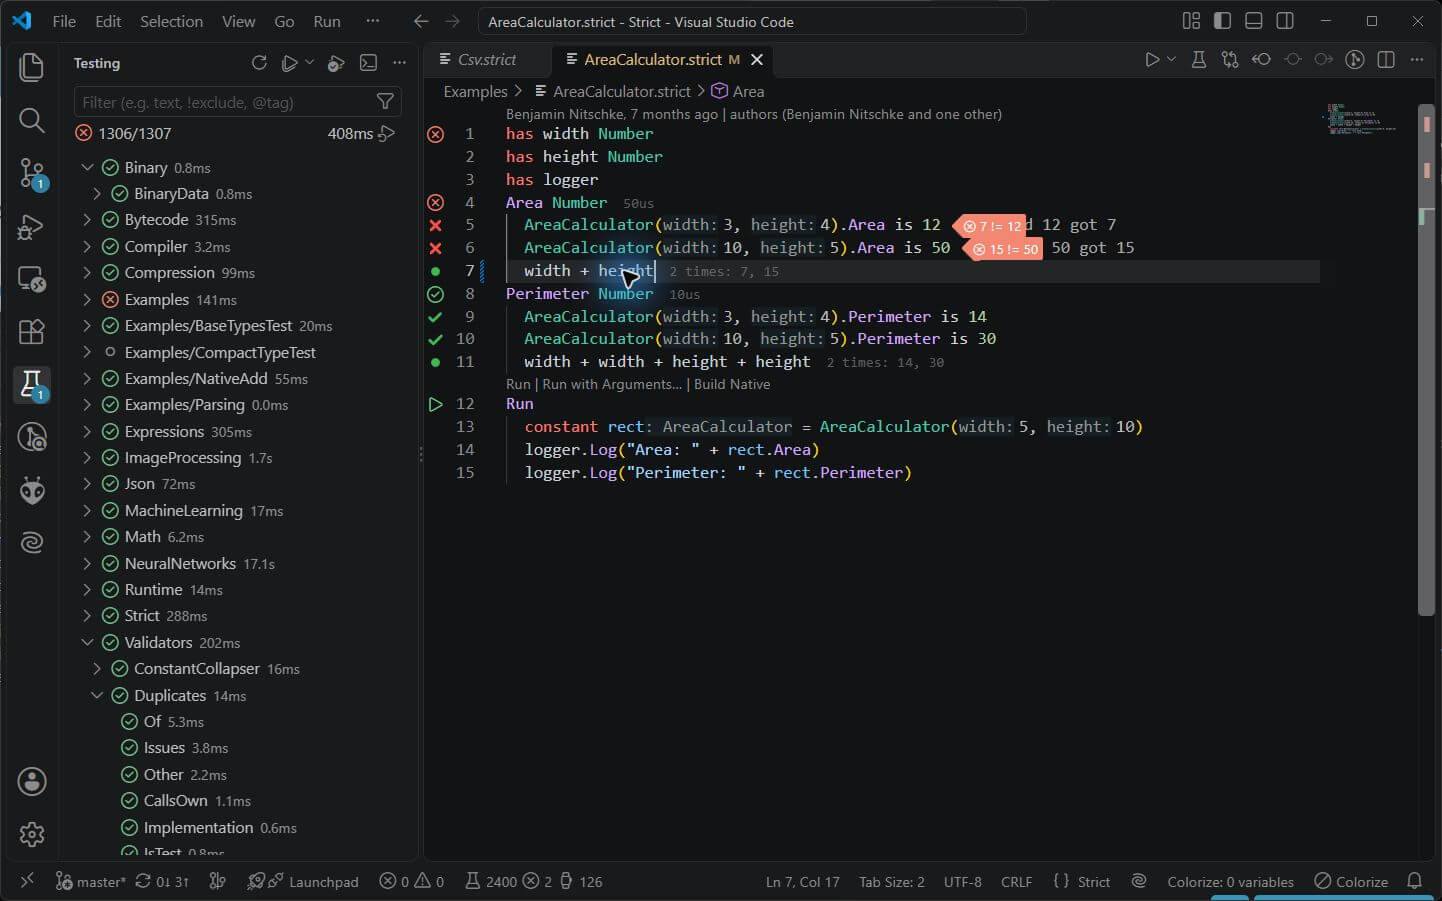Viewport: 1442px width, 901px height.
Task: Open the Search view icon
Action: point(32,121)
